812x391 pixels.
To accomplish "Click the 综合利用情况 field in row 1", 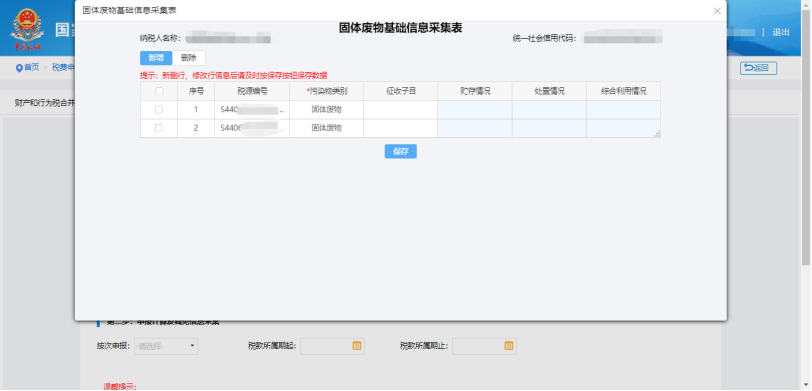I will [x=624, y=110].
